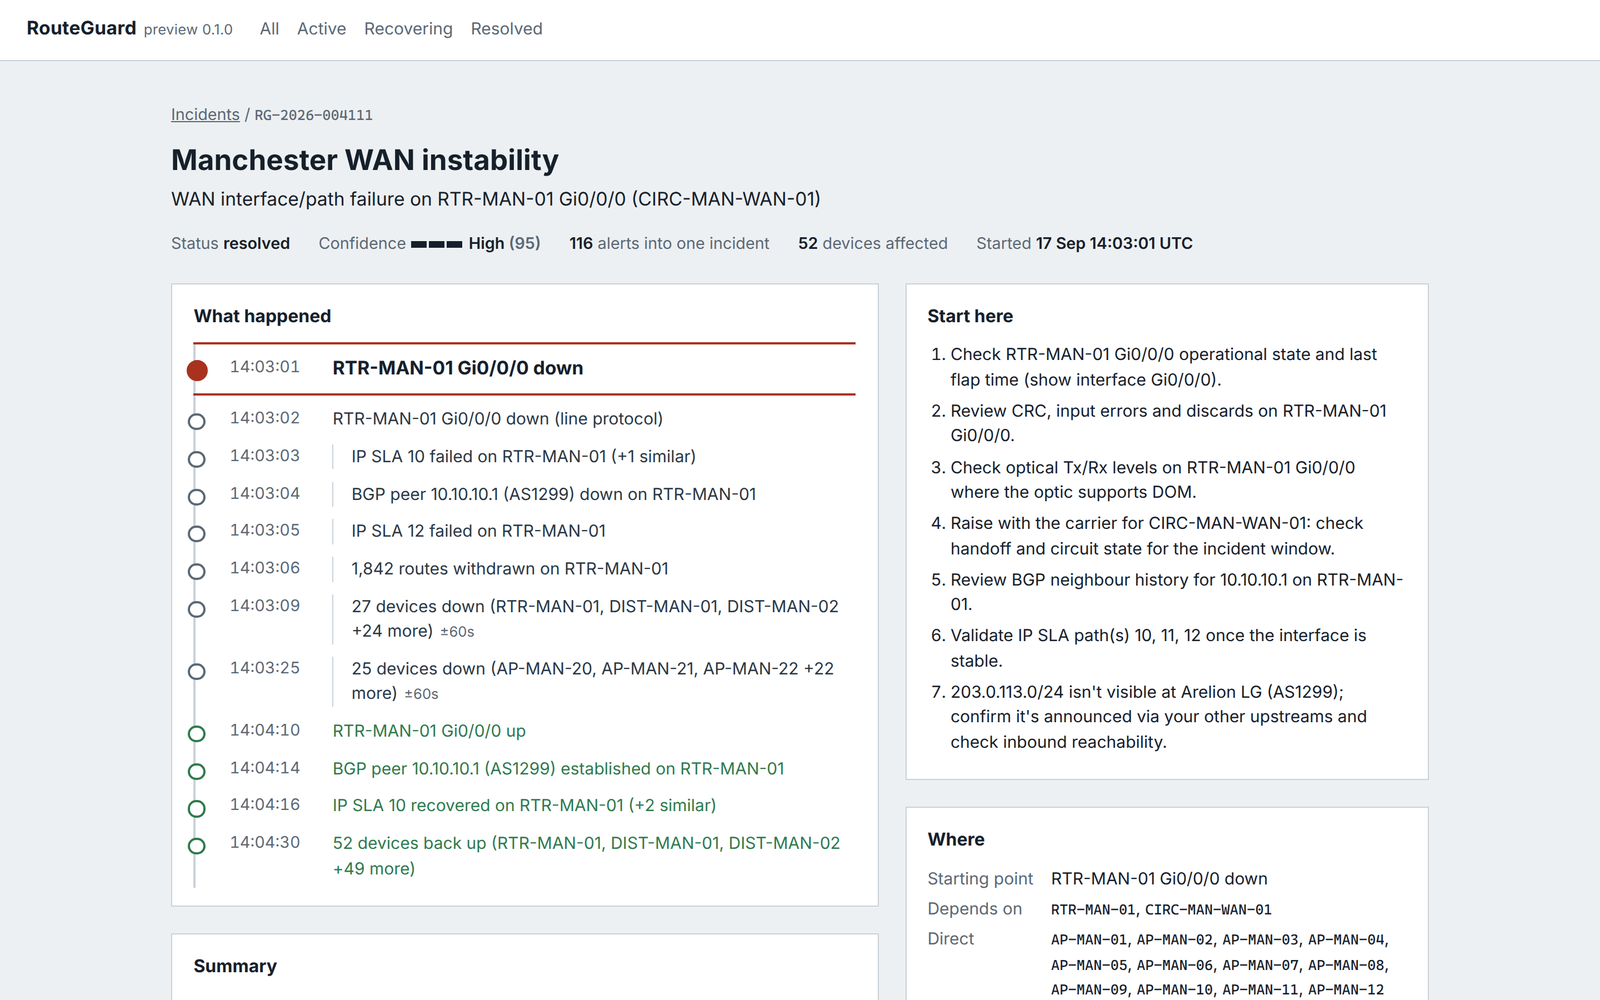
Task: Click timeline marker for 14:03:04 event
Action: (x=197, y=497)
